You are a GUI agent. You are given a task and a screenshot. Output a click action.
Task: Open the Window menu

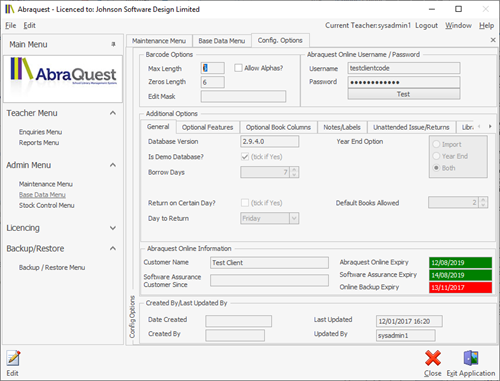(x=458, y=25)
